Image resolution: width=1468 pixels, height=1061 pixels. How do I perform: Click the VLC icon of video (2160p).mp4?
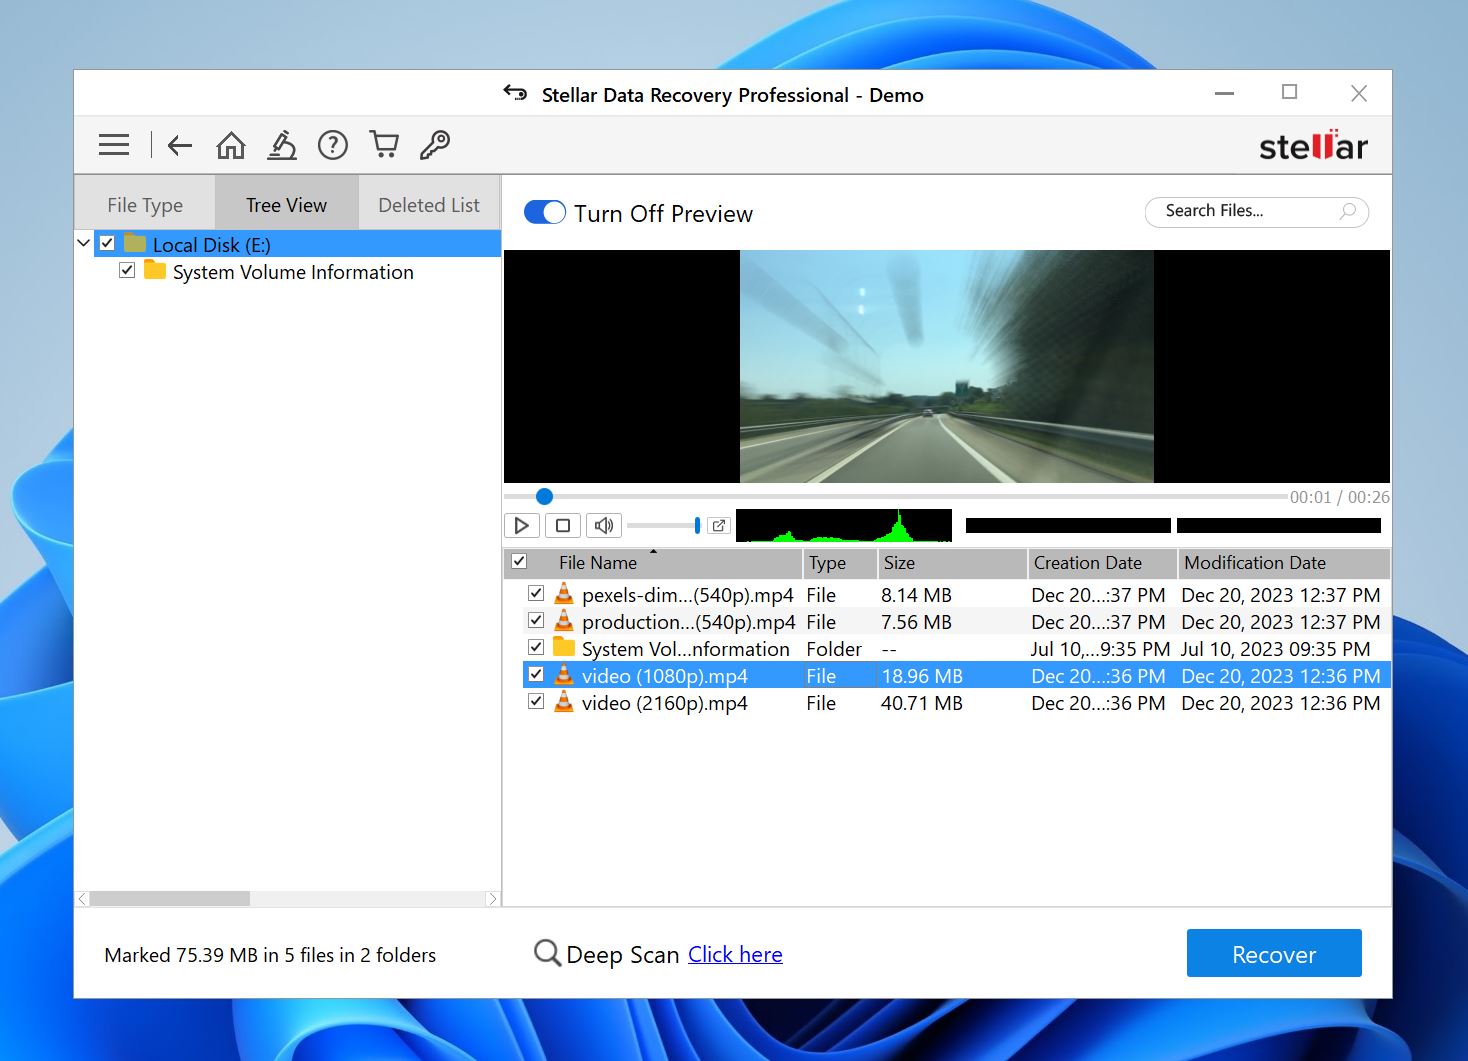point(564,702)
